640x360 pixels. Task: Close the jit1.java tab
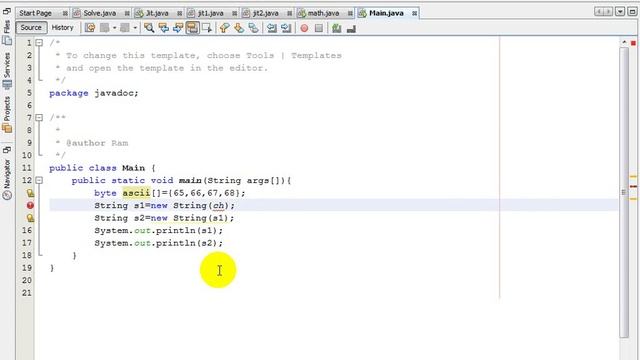234,13
